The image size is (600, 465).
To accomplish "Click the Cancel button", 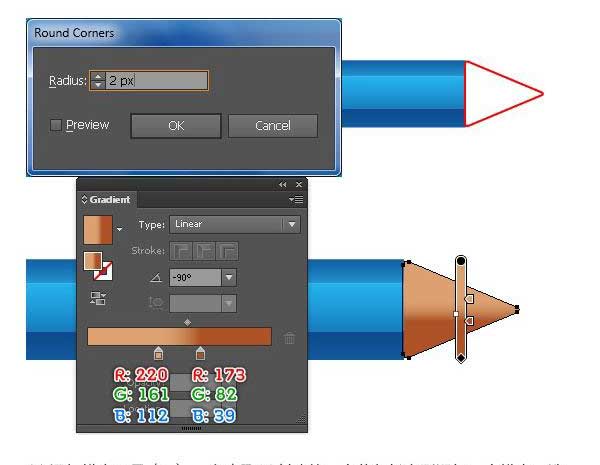I will tap(273, 126).
